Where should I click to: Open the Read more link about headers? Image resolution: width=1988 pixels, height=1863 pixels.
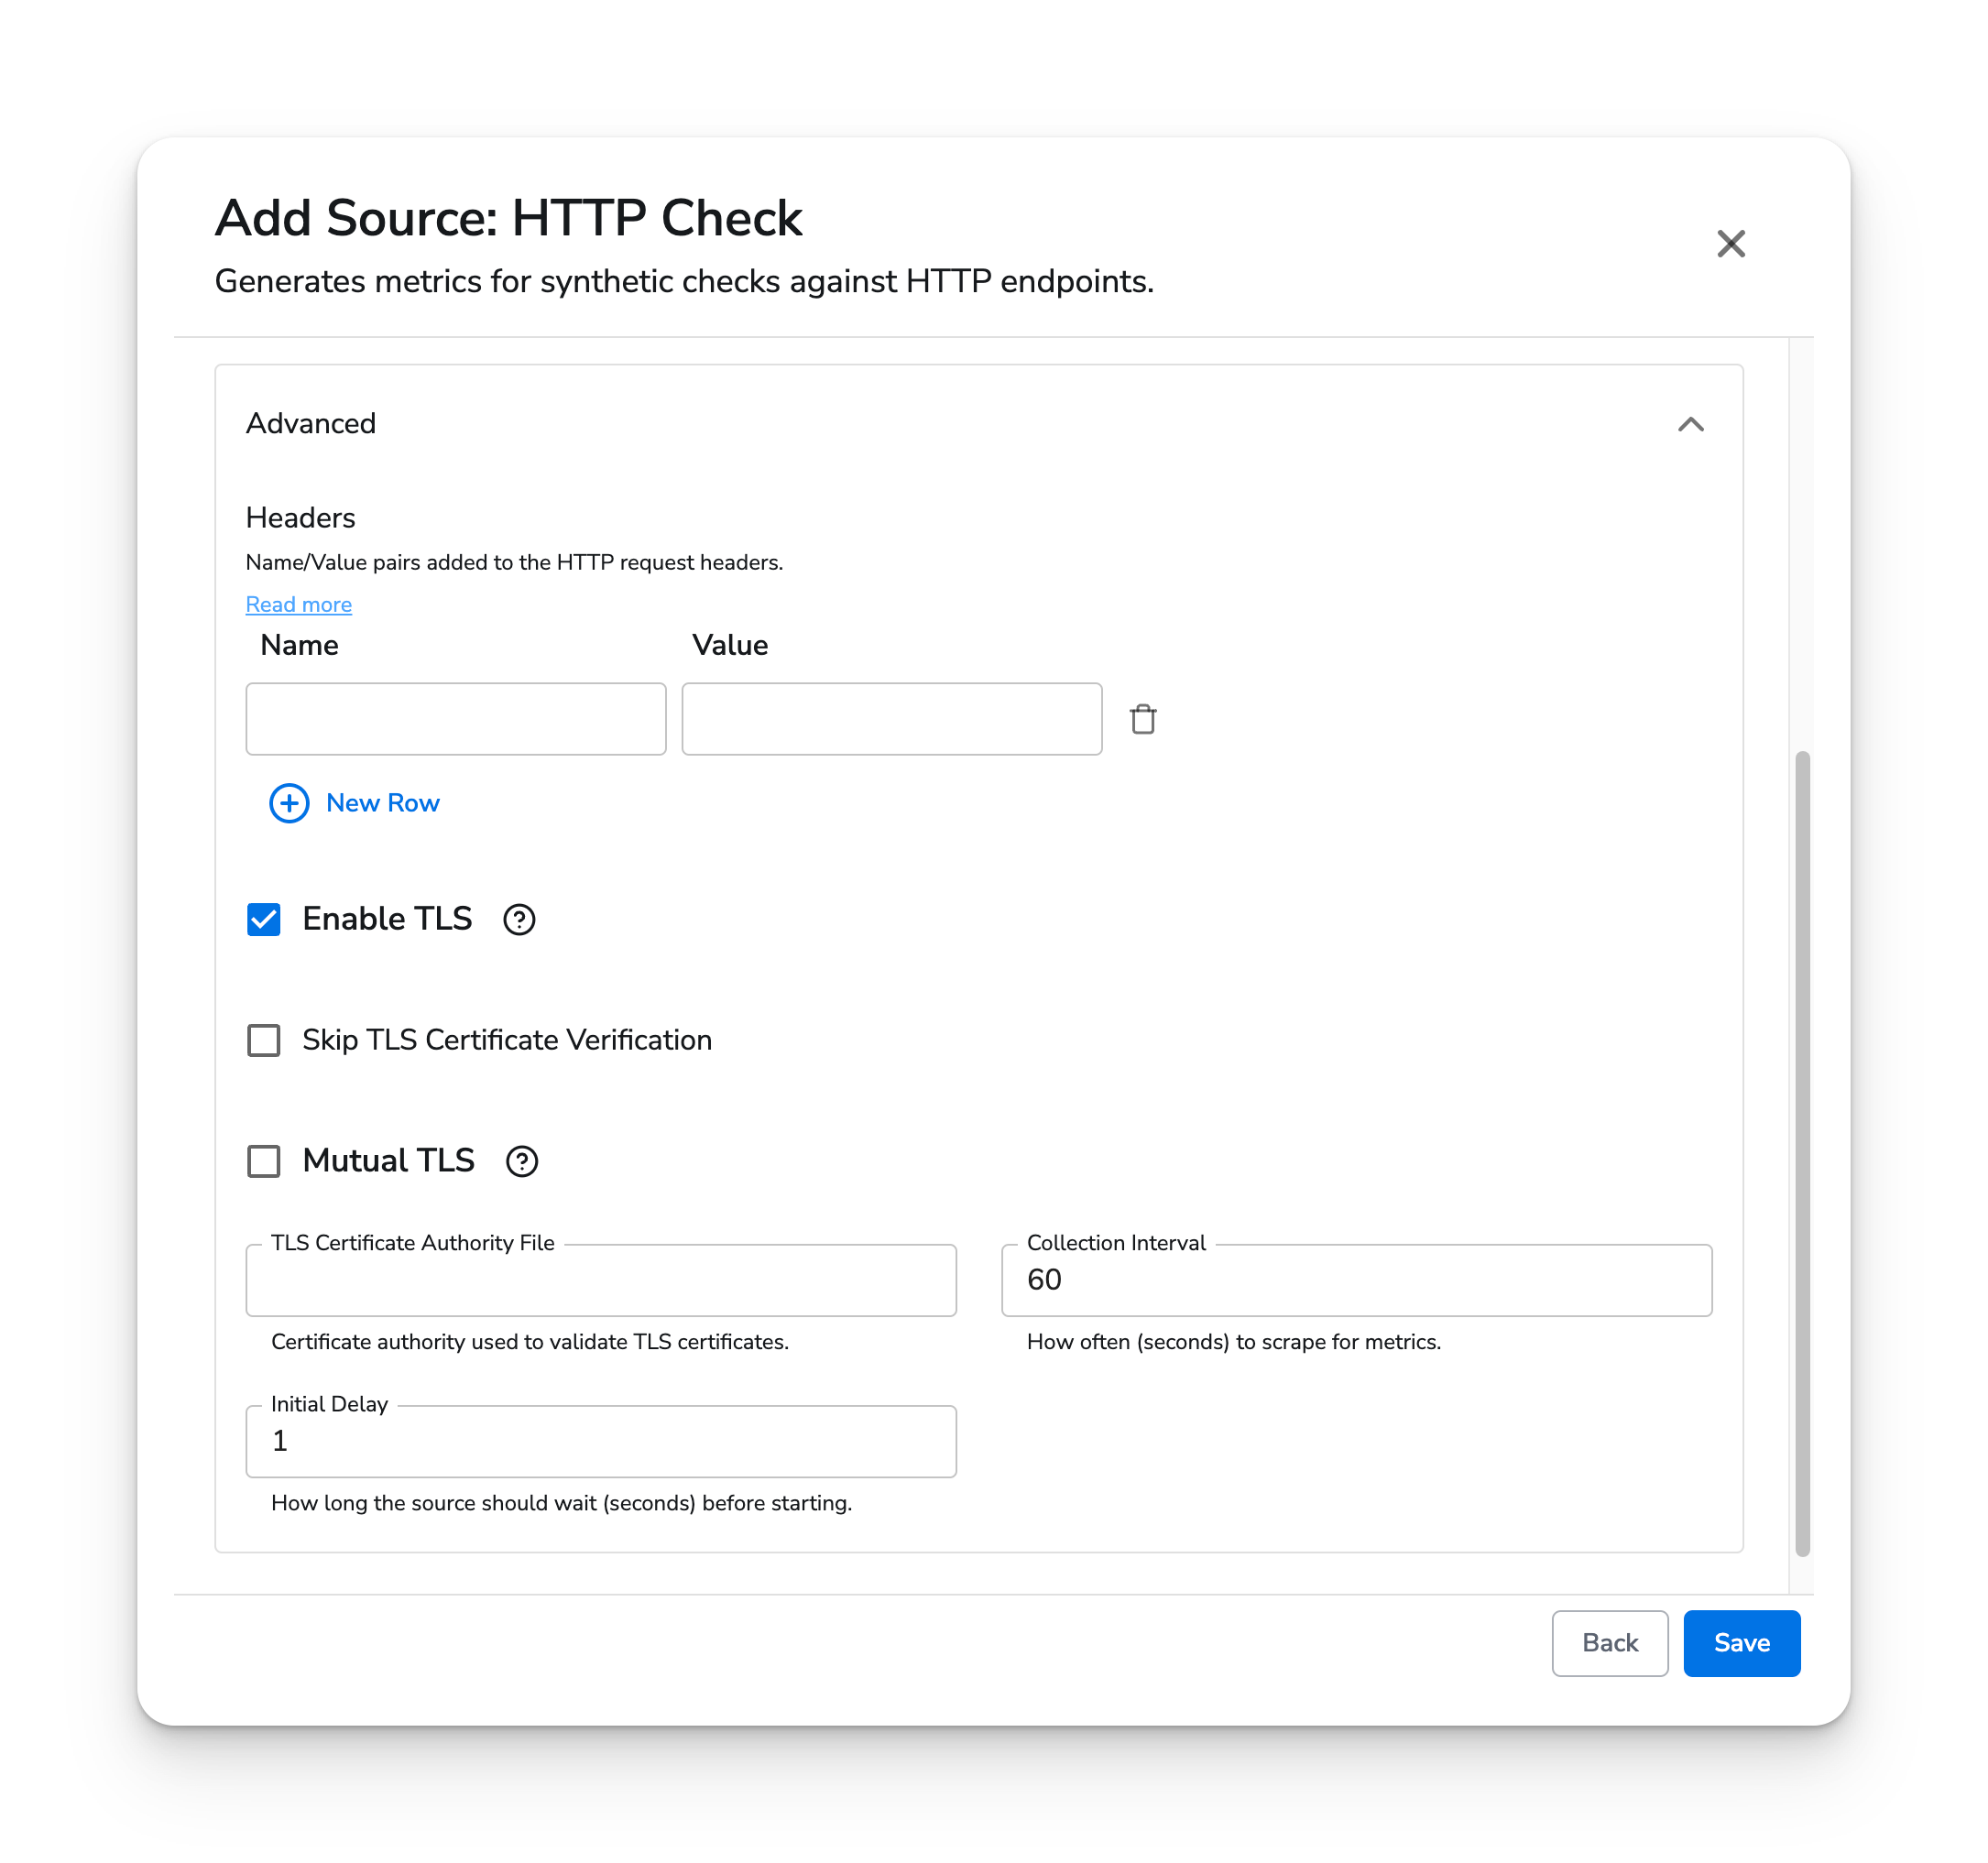(x=297, y=604)
